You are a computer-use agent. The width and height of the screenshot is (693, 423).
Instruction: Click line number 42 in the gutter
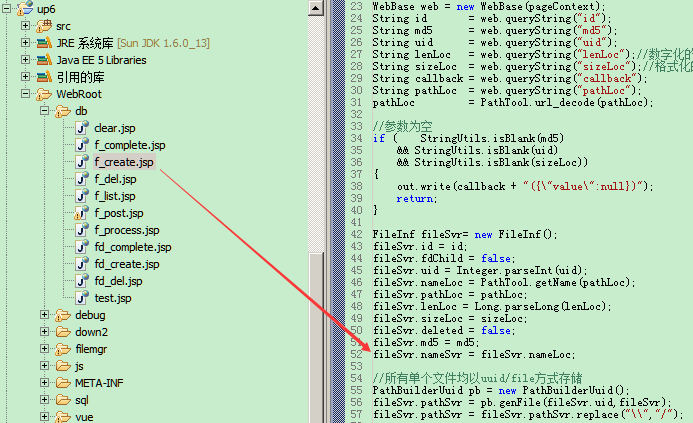point(356,234)
